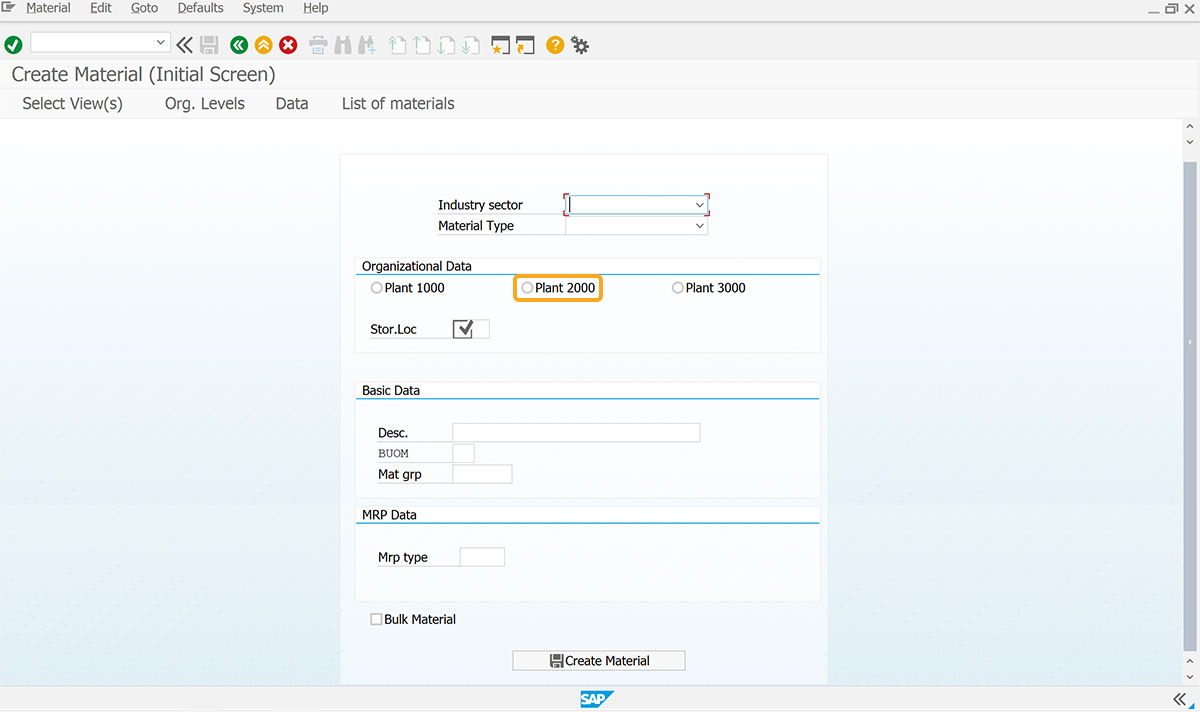Select the Plant 3000 radio button
Image resolution: width=1200 pixels, height=712 pixels.
pyautogui.click(x=678, y=288)
